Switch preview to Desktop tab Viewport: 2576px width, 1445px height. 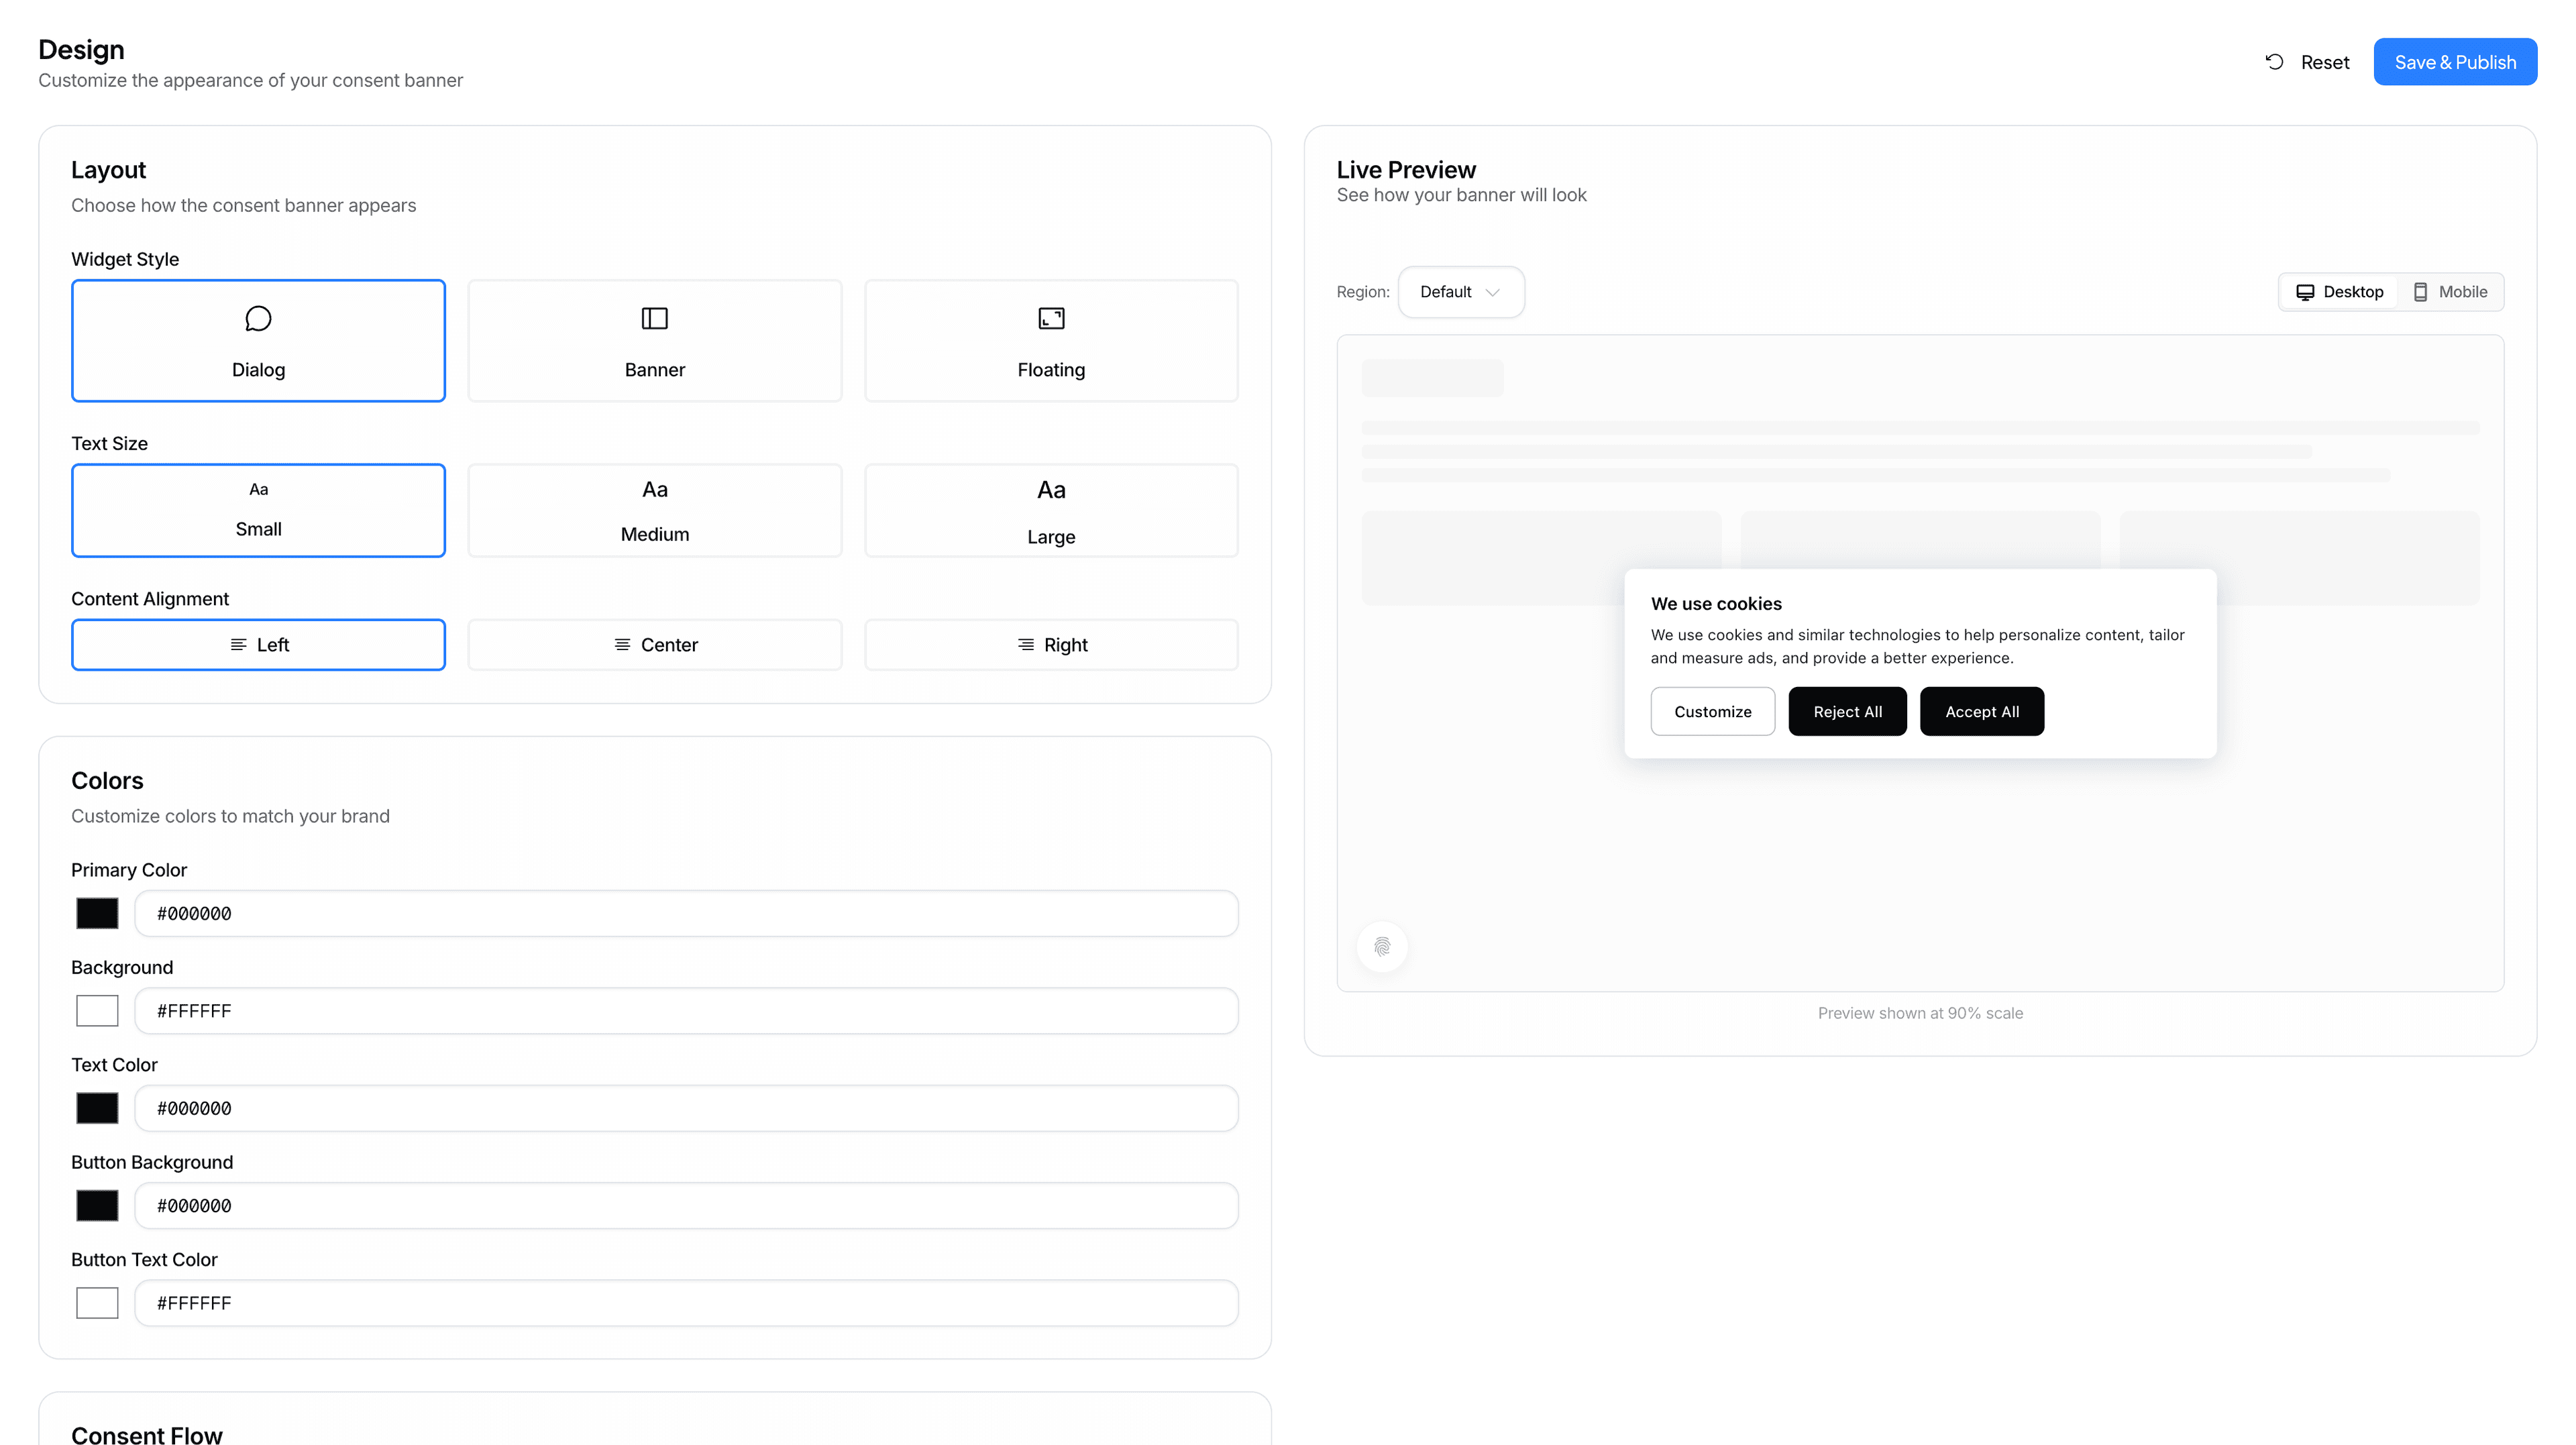click(x=2339, y=292)
